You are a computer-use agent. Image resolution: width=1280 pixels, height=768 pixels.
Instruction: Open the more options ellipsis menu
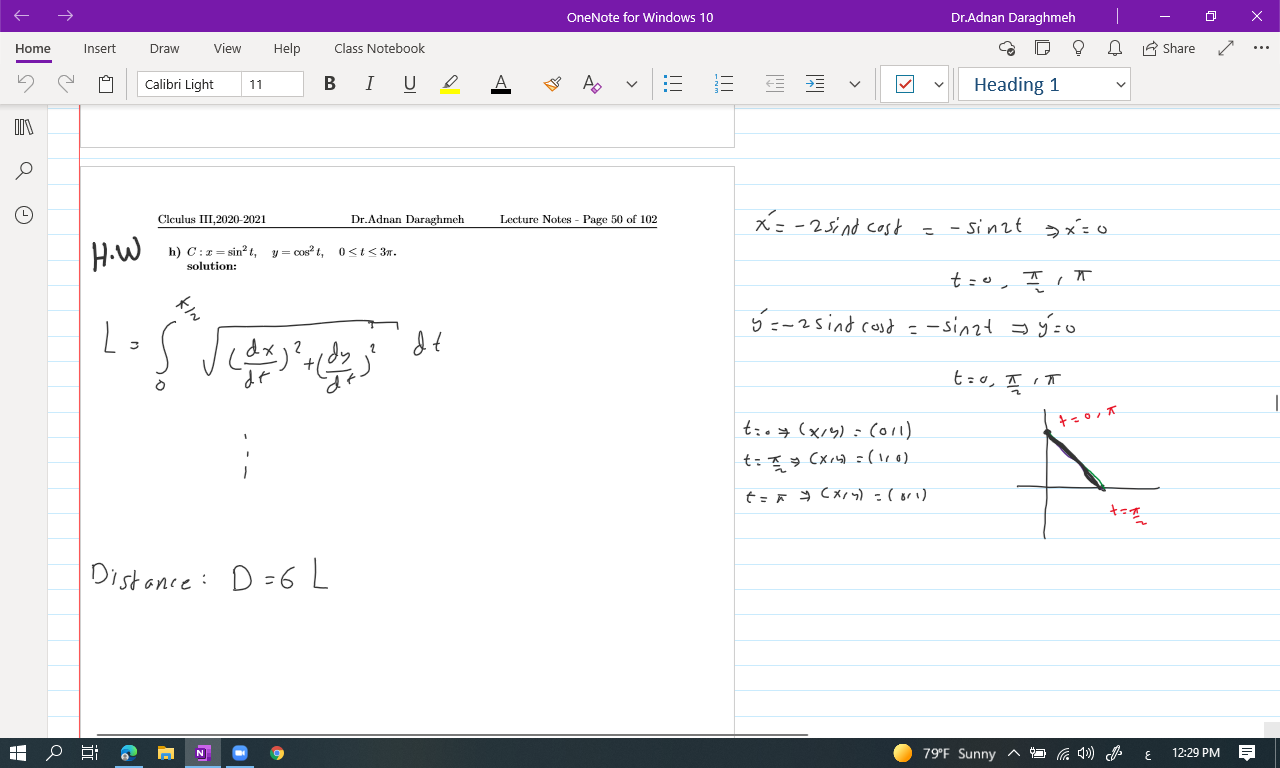tap(1260, 48)
